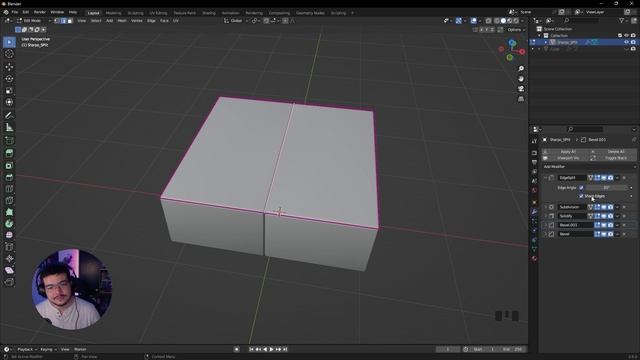
Task: Select the Rotate tool
Action: (9, 78)
